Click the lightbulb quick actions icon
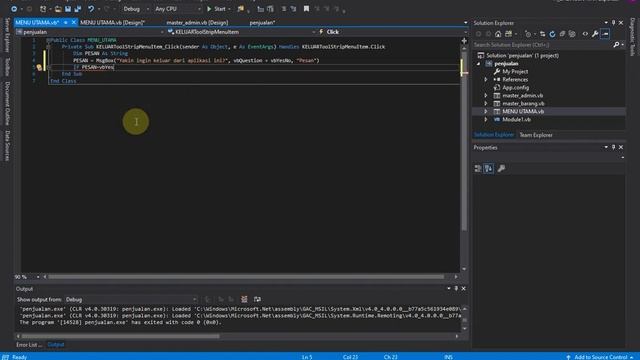Viewport: 640px width, 360px height. click(x=39, y=67)
